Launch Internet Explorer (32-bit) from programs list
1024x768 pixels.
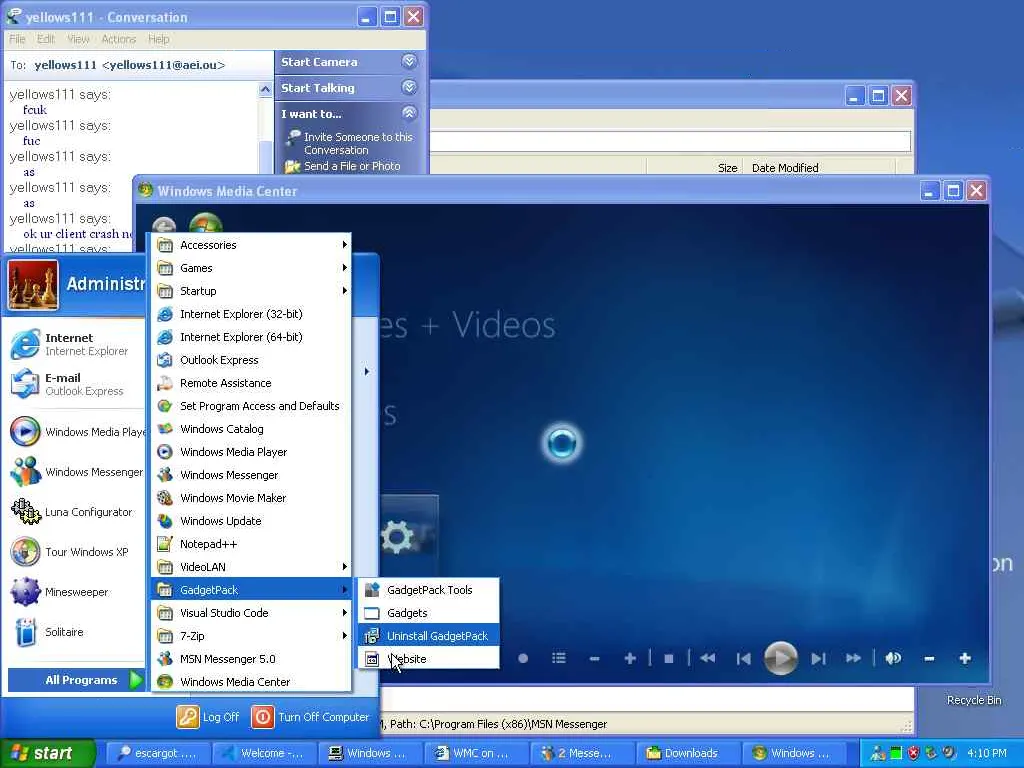pos(251,314)
